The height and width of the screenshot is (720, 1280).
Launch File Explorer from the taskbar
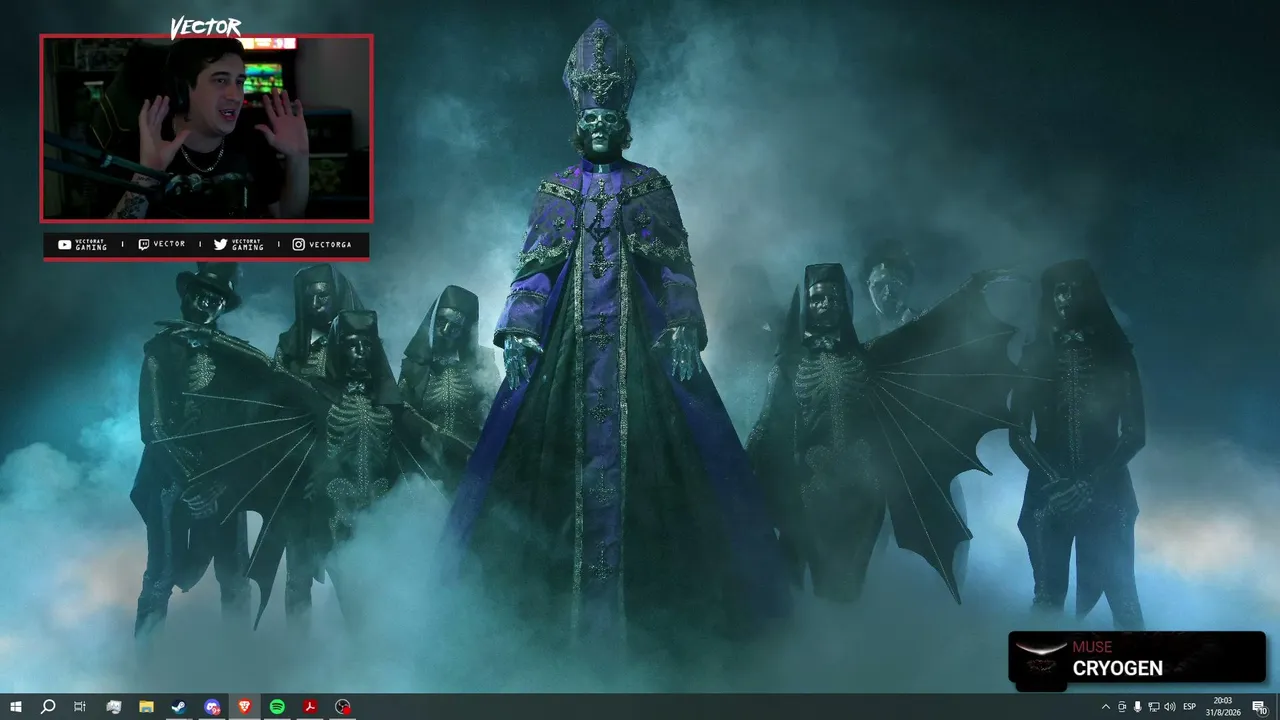(x=146, y=707)
